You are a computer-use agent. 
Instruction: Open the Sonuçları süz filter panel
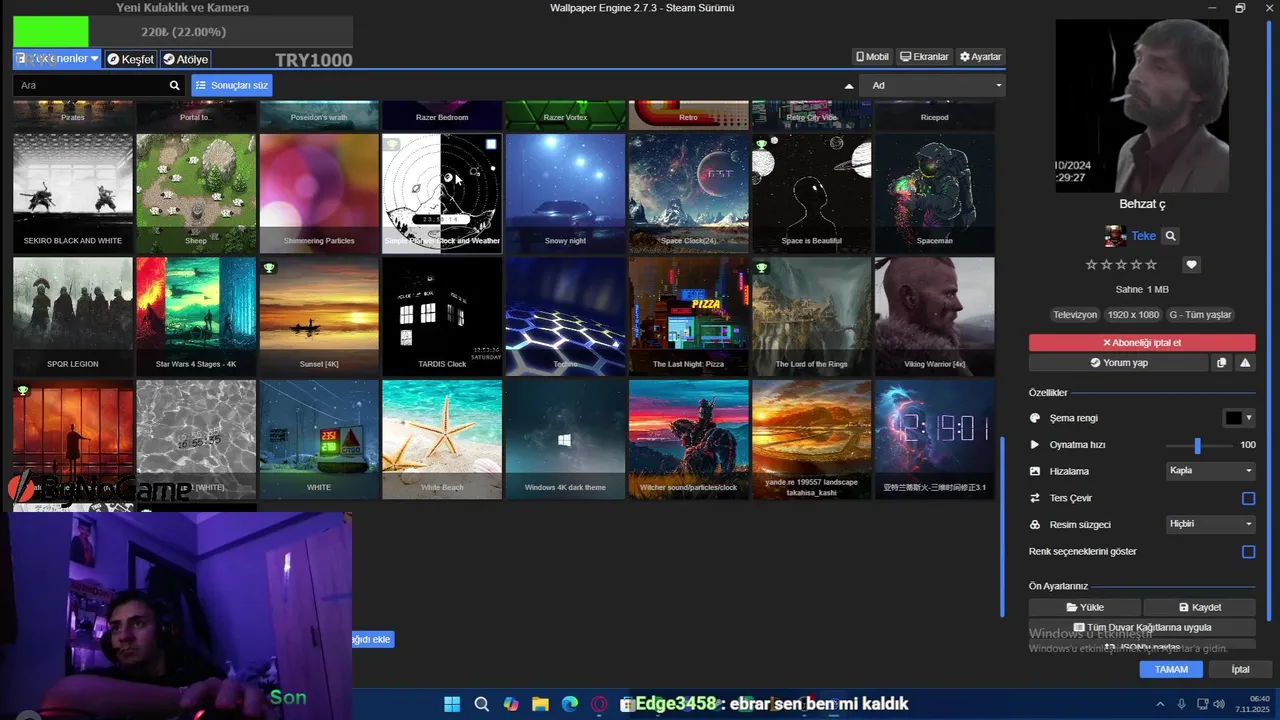[x=231, y=86]
